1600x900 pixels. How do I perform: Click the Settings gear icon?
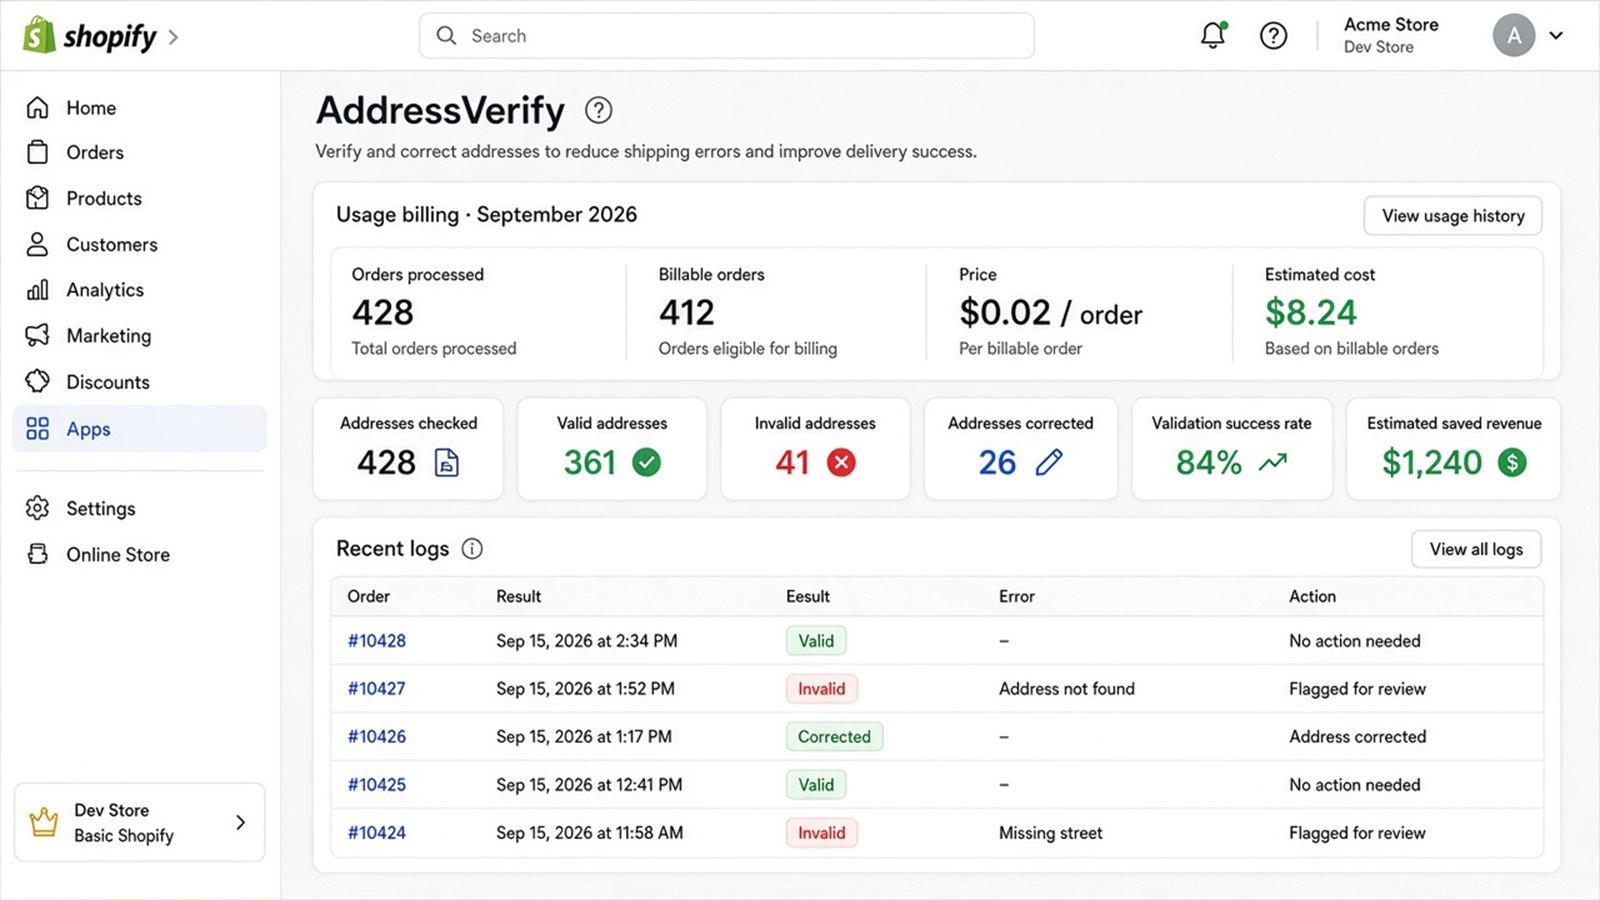38,508
